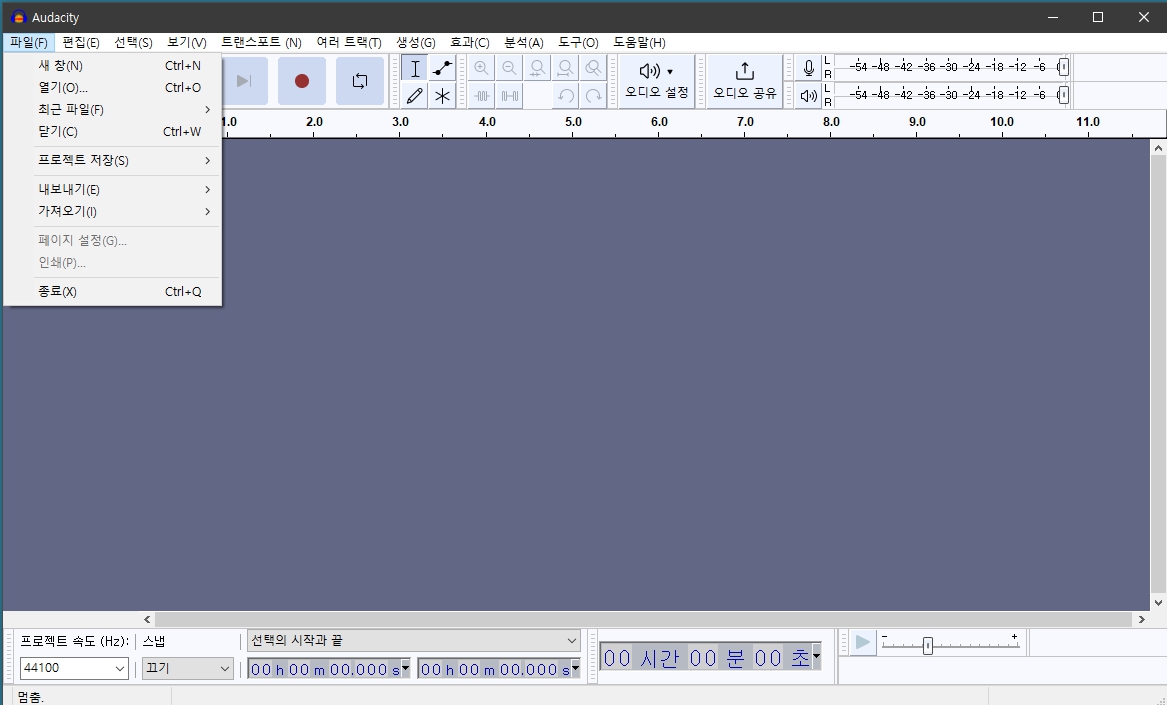Choose 새 창(N) menu entry
This screenshot has width=1167, height=705.
[x=112, y=66]
